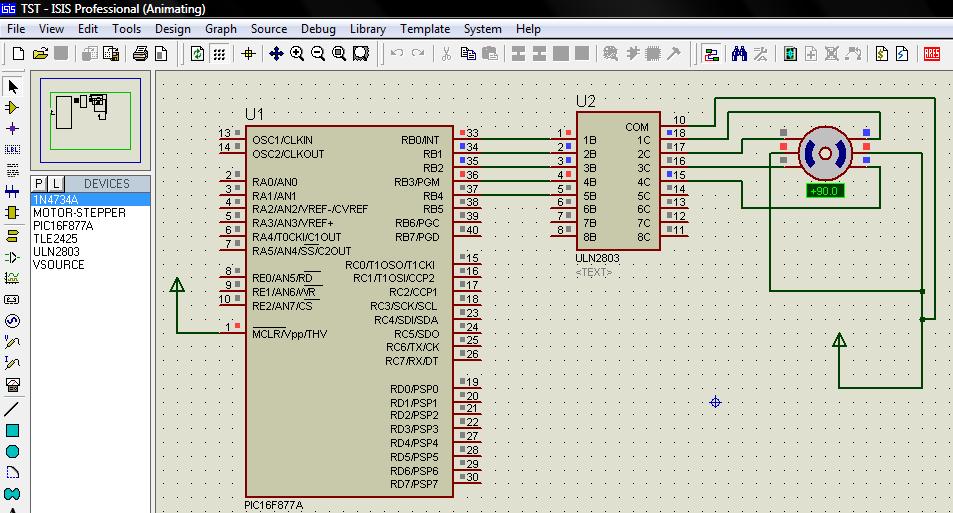The width and height of the screenshot is (953, 513).
Task: Click the L library manager button
Action: click(x=56, y=184)
